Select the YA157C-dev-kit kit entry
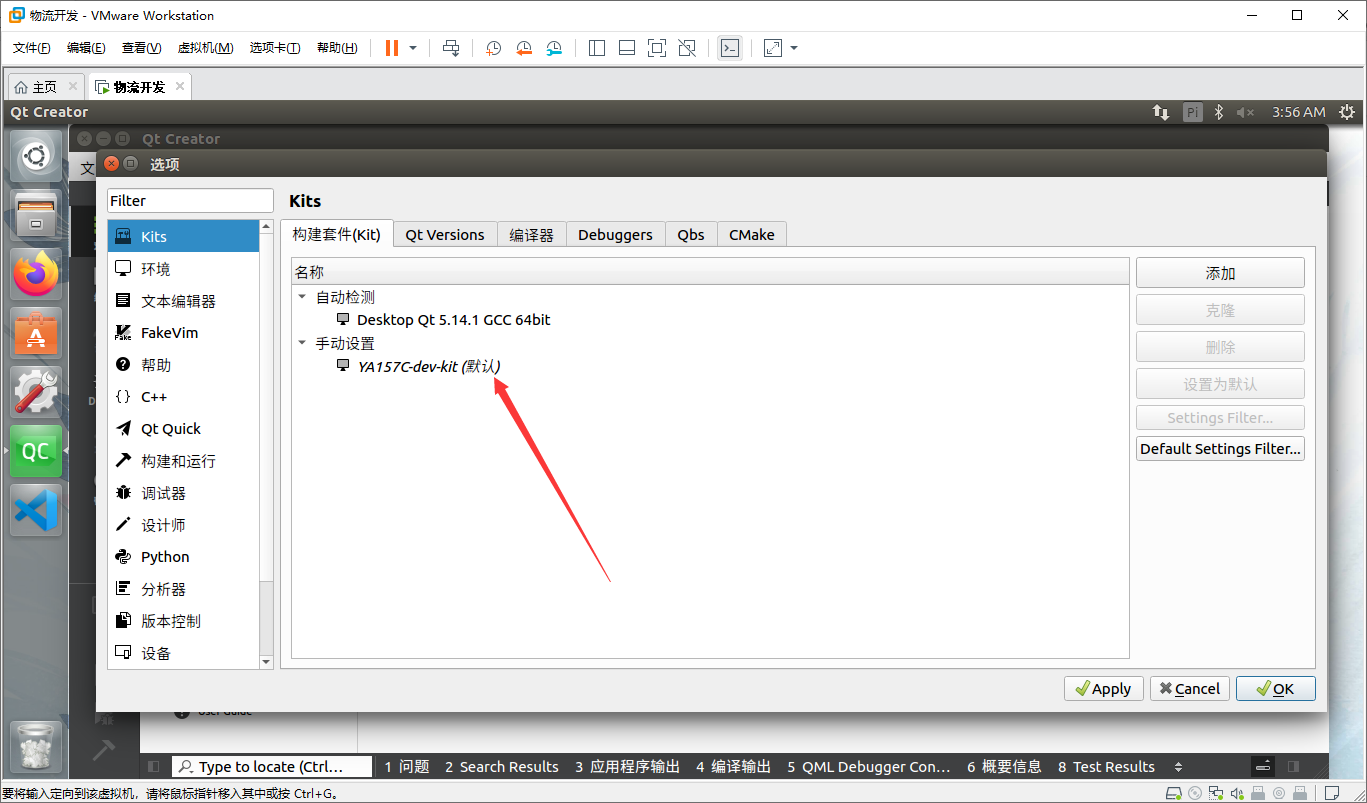Screen dimensions: 1367x803 point(429,366)
